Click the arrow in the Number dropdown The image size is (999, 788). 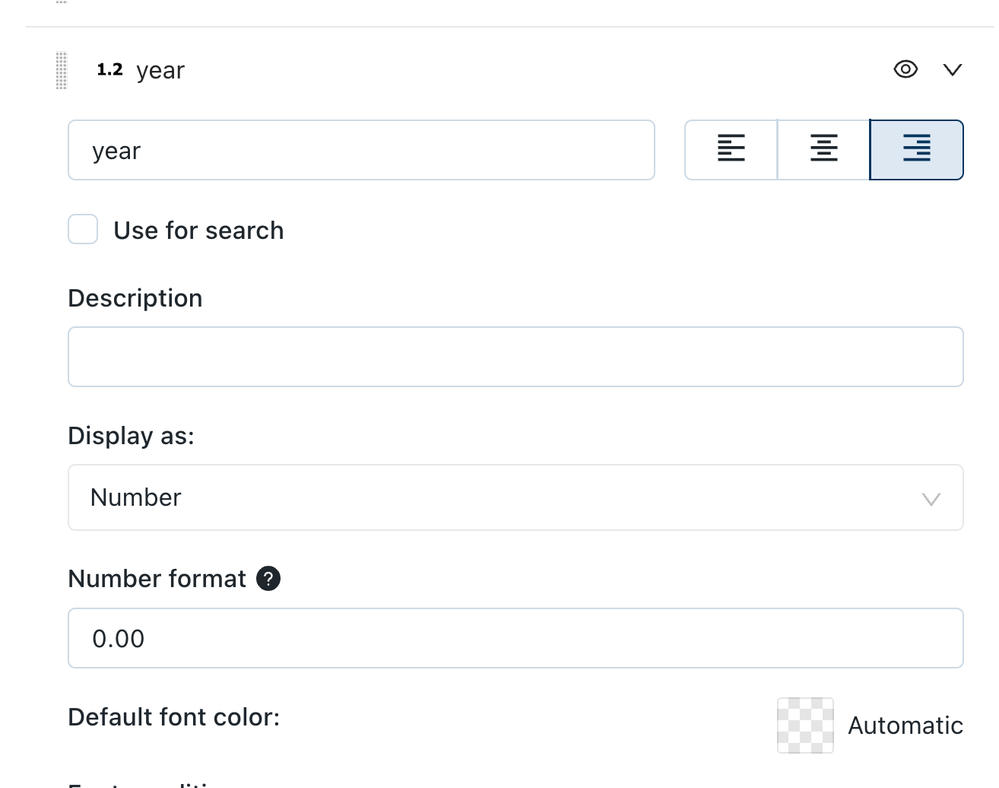931,498
